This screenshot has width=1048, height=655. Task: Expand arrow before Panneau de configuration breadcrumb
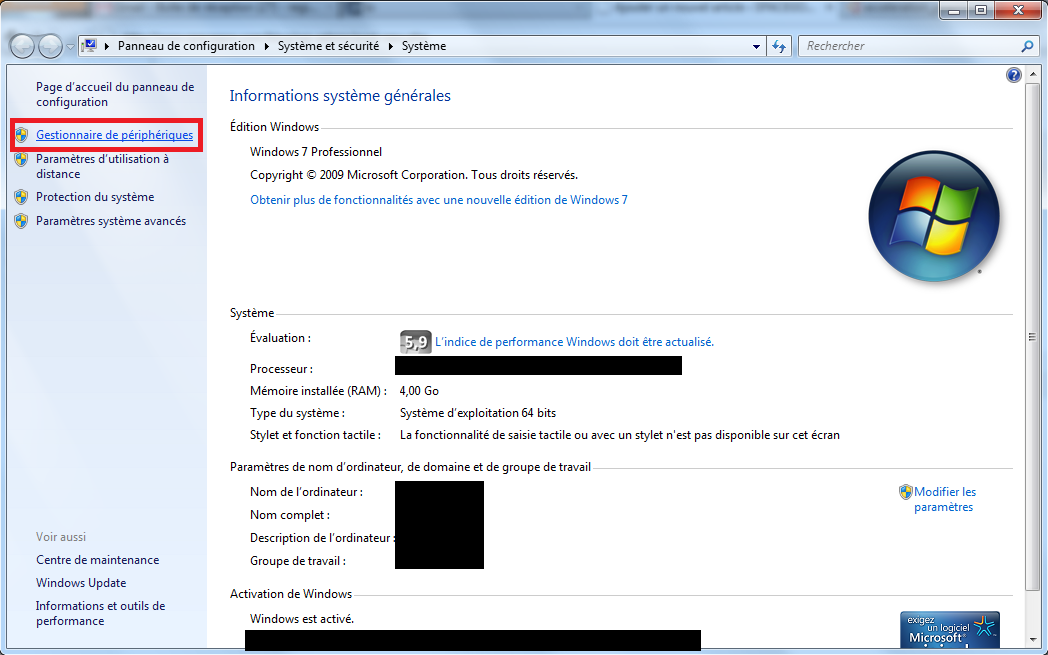107,46
